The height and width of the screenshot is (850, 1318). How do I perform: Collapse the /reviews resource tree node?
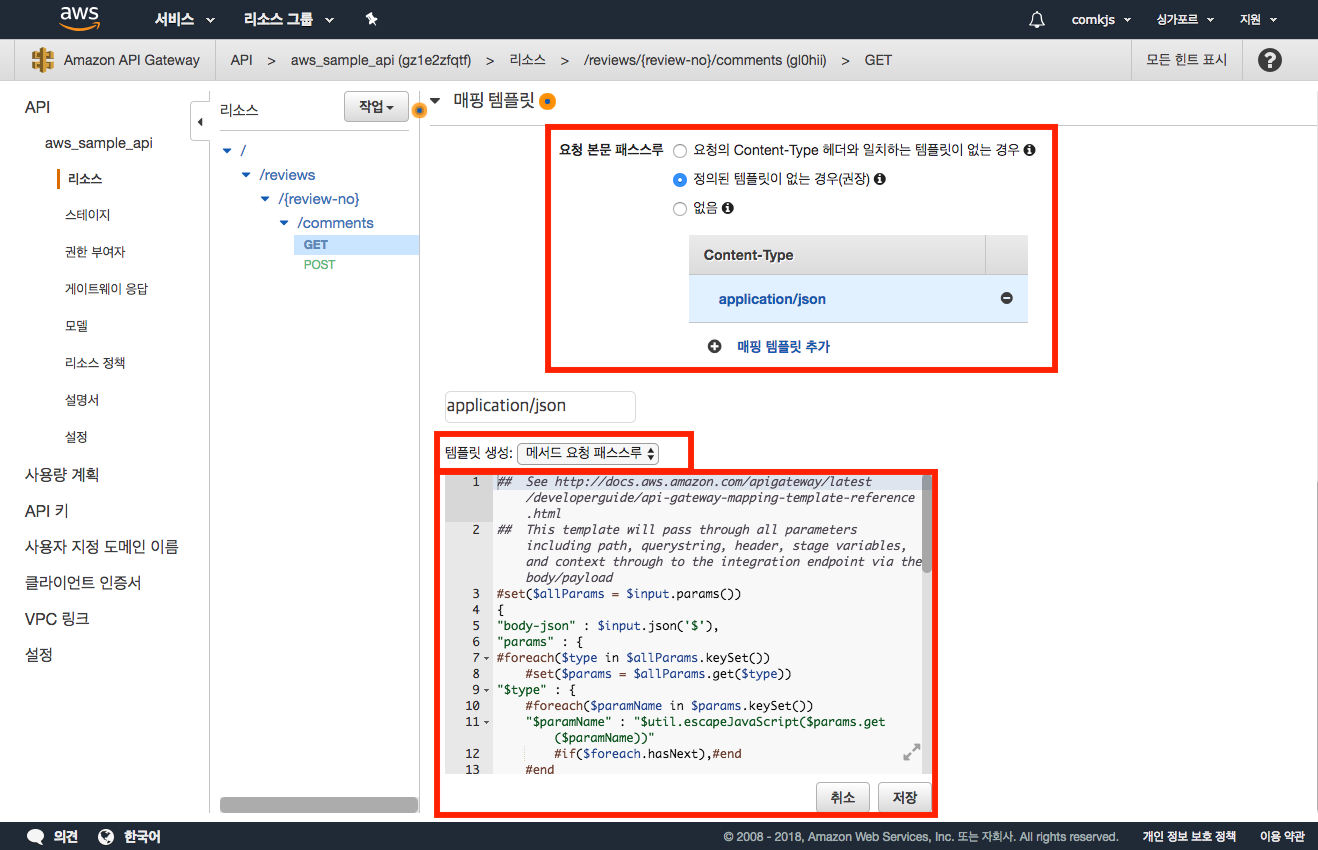coord(247,175)
